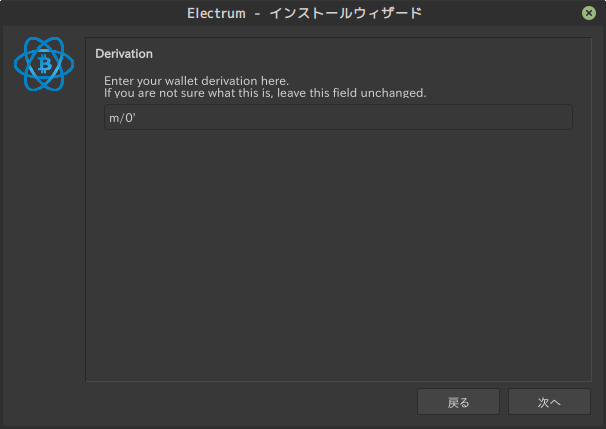Click the Electrum atom logo
Screen dimensions: 606x429
coord(44,66)
